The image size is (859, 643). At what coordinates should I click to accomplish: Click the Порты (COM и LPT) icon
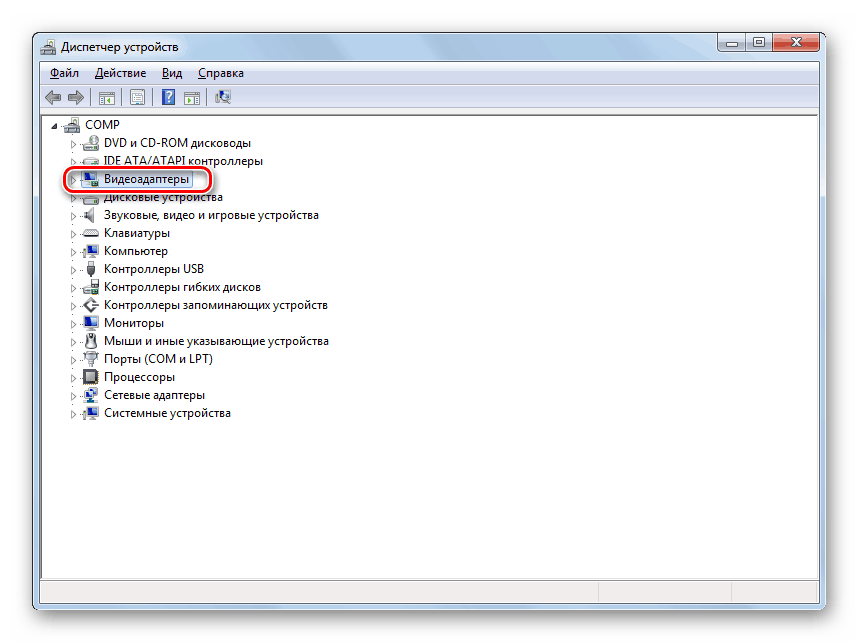point(91,359)
